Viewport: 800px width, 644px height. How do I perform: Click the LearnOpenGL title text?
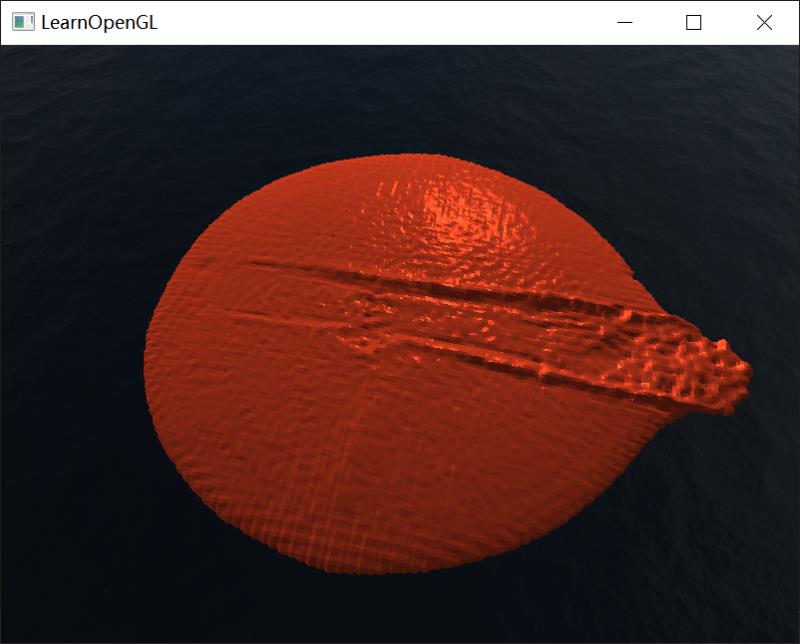[98, 22]
